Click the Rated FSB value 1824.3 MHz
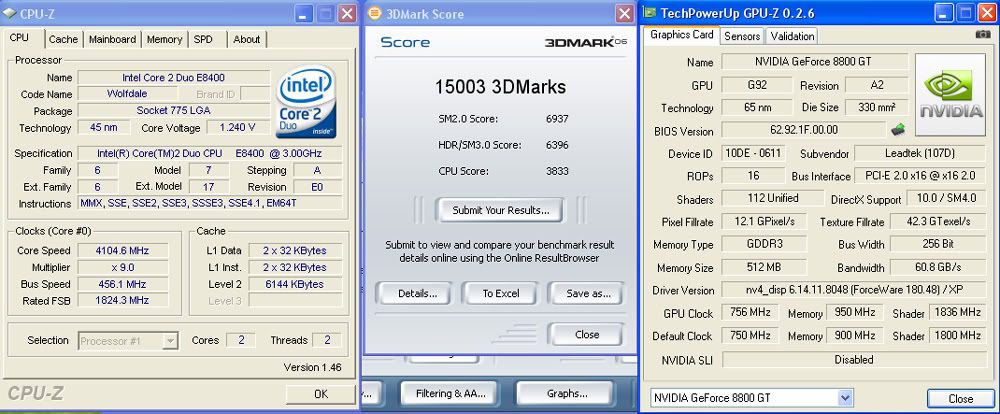Screen dimensions: 1000x414 click(x=122, y=300)
